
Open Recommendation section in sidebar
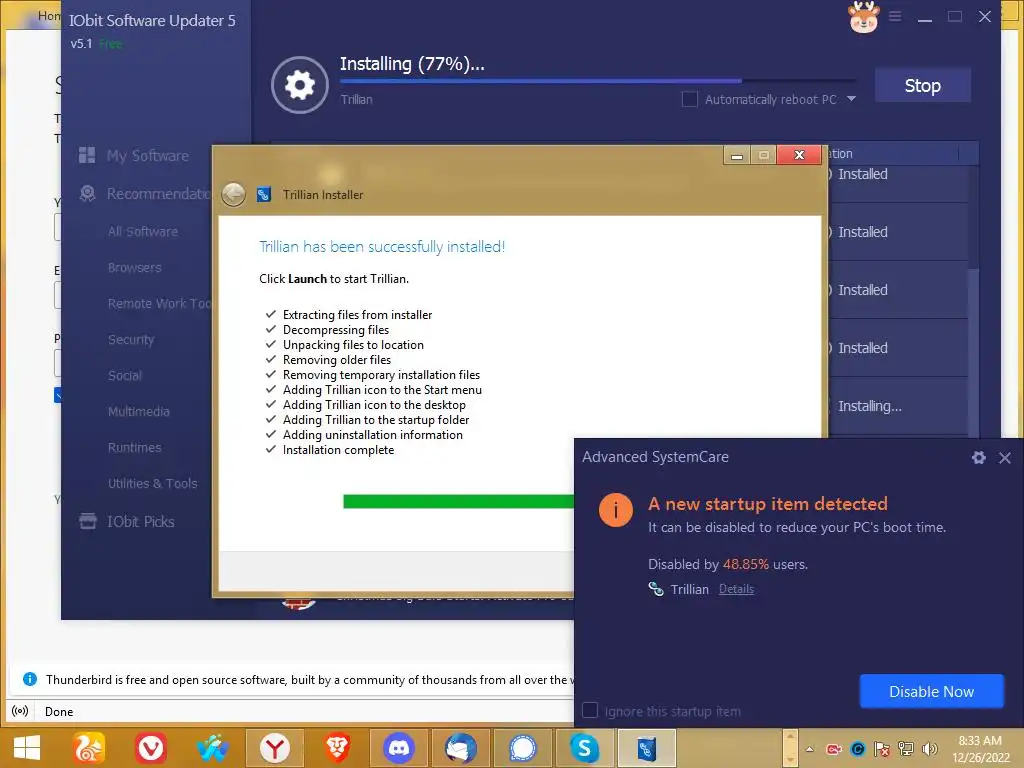159,194
